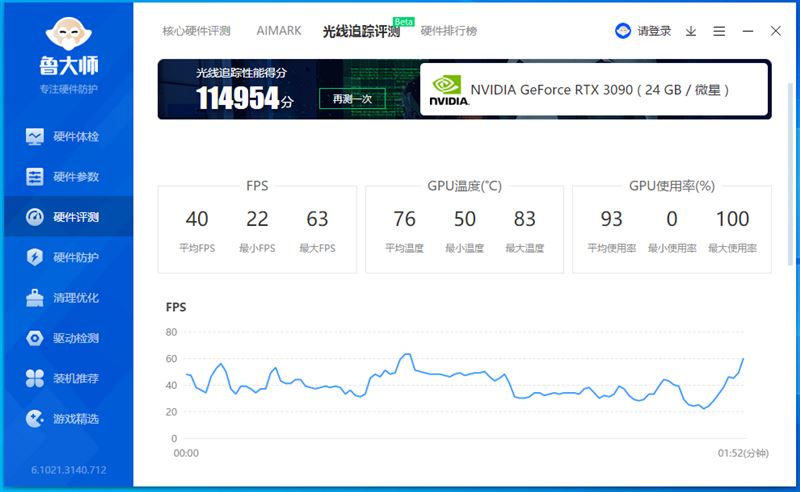The width and height of the screenshot is (800, 492).
Task: Close the 鲁大师 window
Action: [x=776, y=31]
